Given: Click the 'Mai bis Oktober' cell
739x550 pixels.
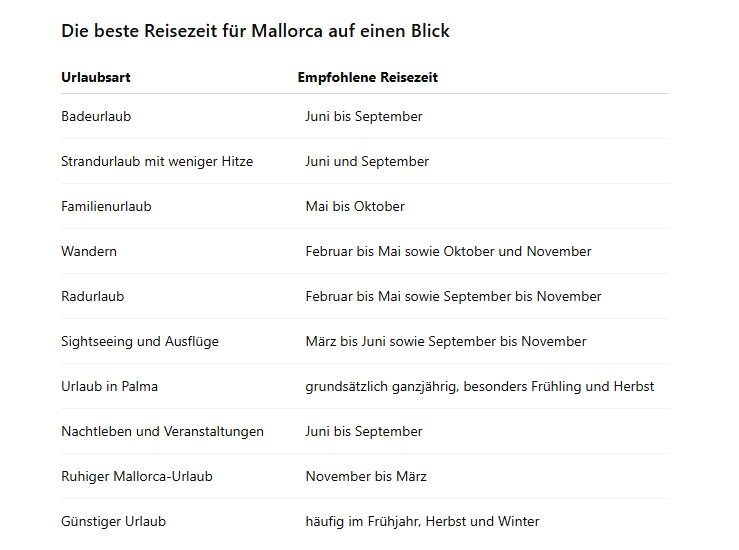Looking at the screenshot, I should click(x=355, y=206).
